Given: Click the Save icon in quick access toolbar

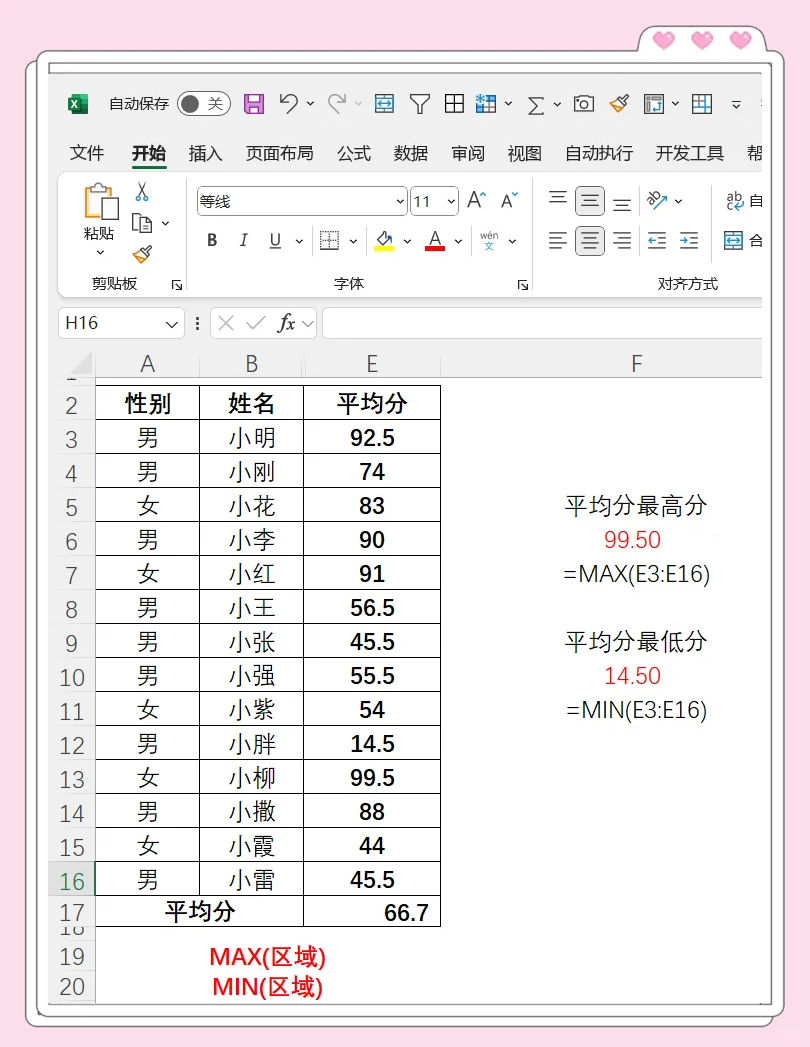Looking at the screenshot, I should (x=254, y=104).
